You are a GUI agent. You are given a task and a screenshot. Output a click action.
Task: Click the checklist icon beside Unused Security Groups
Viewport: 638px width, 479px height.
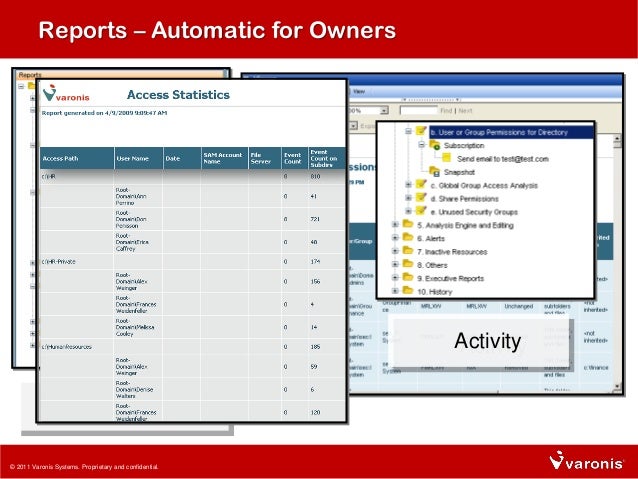tap(421, 211)
